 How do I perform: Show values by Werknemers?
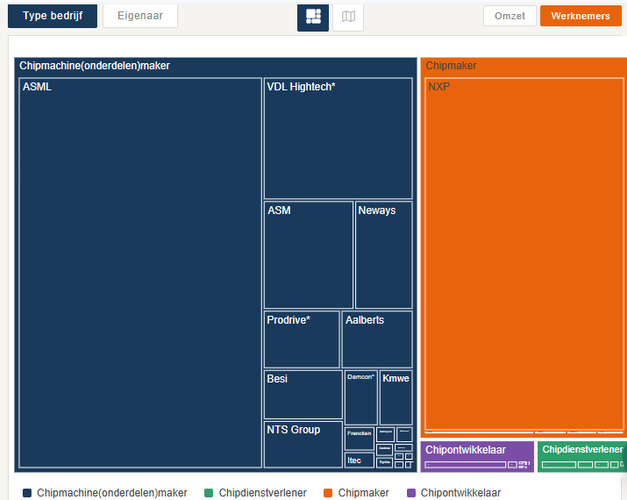[581, 16]
